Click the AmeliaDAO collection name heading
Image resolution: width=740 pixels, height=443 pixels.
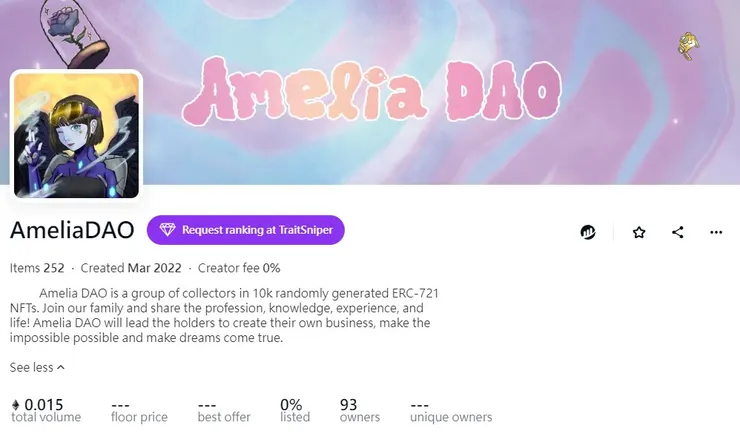pyautogui.click(x=72, y=230)
